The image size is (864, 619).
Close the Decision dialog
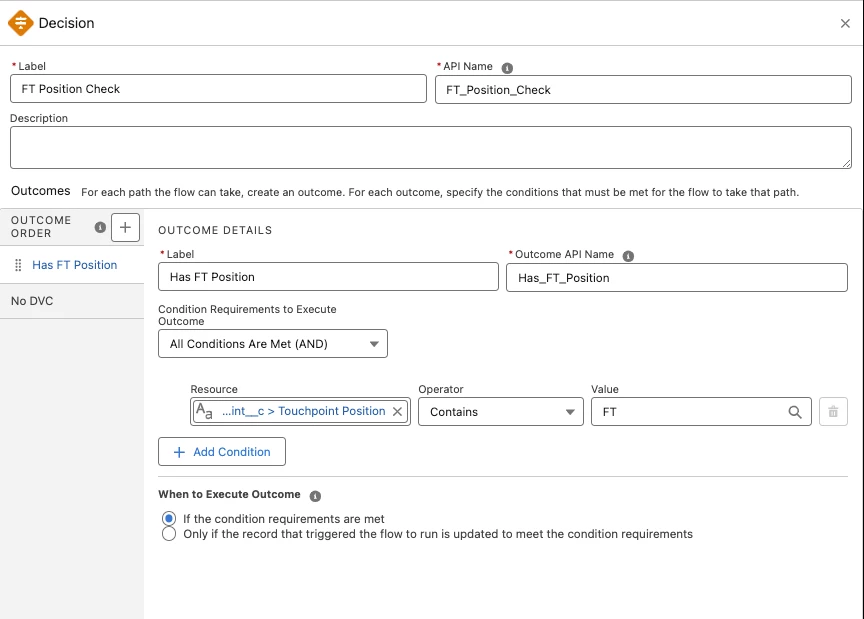(x=845, y=23)
